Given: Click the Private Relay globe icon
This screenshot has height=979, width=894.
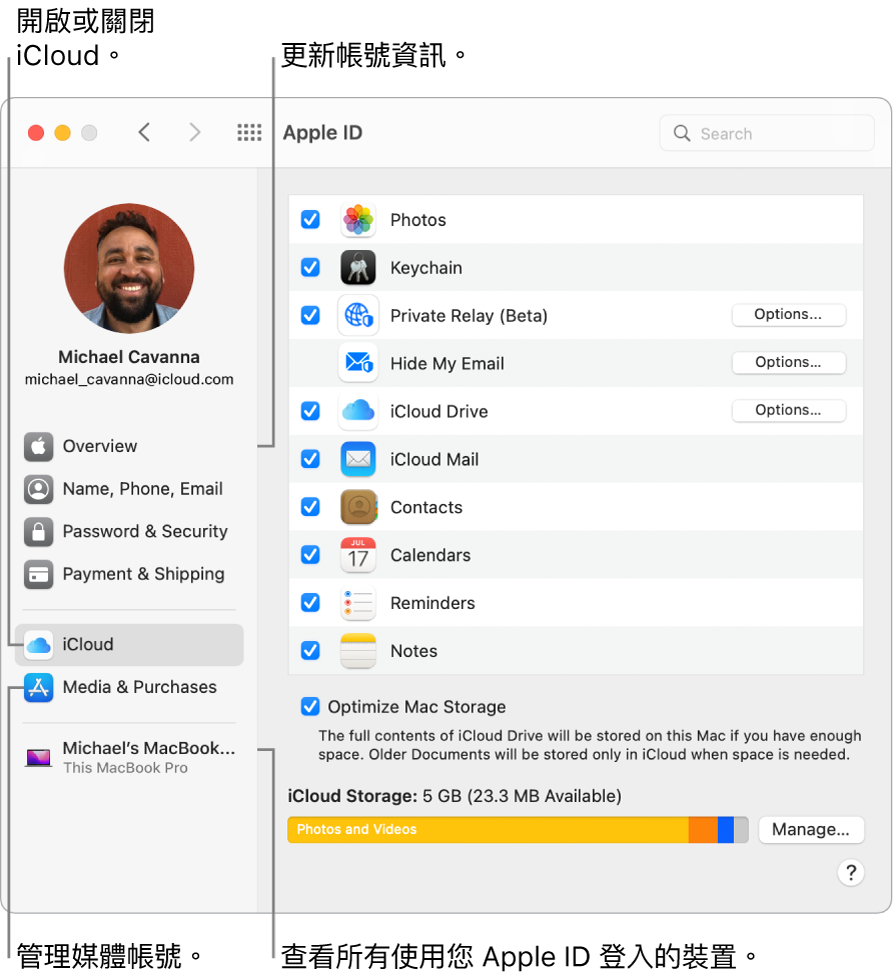Looking at the screenshot, I should (x=358, y=315).
